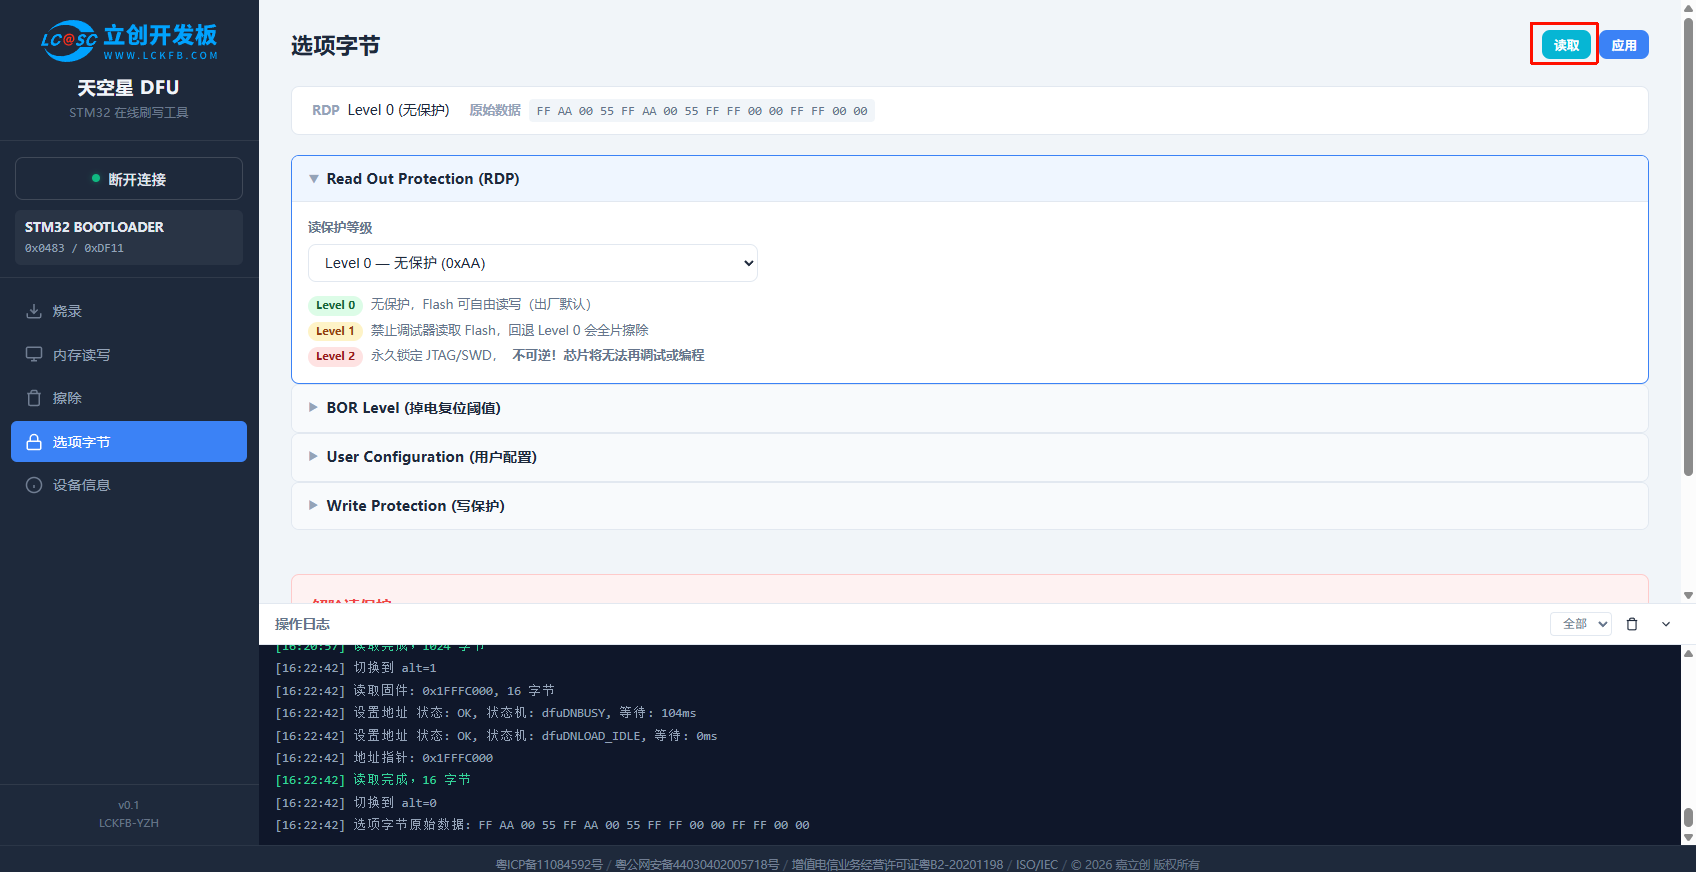
Task: Expand the Write Protection (写保护) section
Action: click(970, 506)
